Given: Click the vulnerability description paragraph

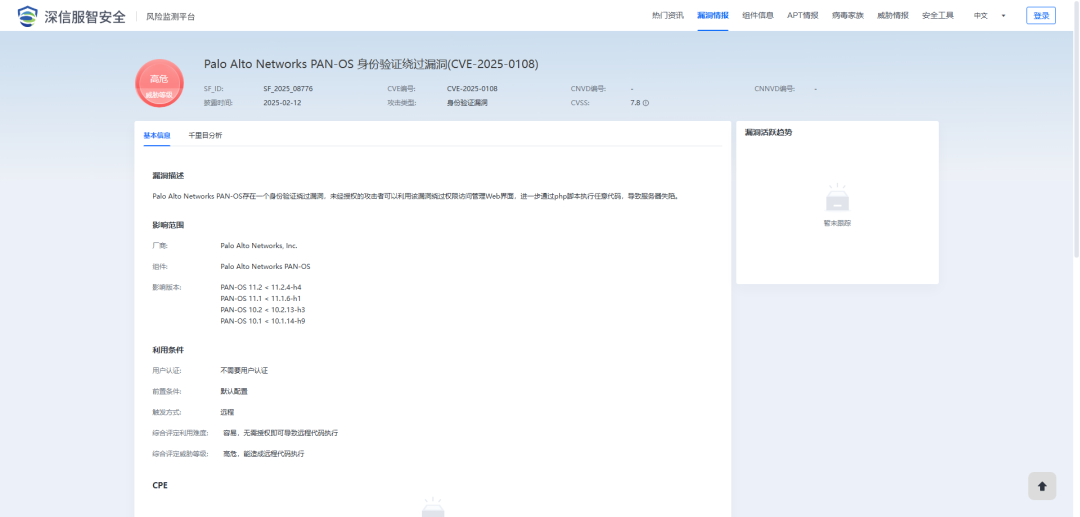Looking at the screenshot, I should [x=416, y=196].
